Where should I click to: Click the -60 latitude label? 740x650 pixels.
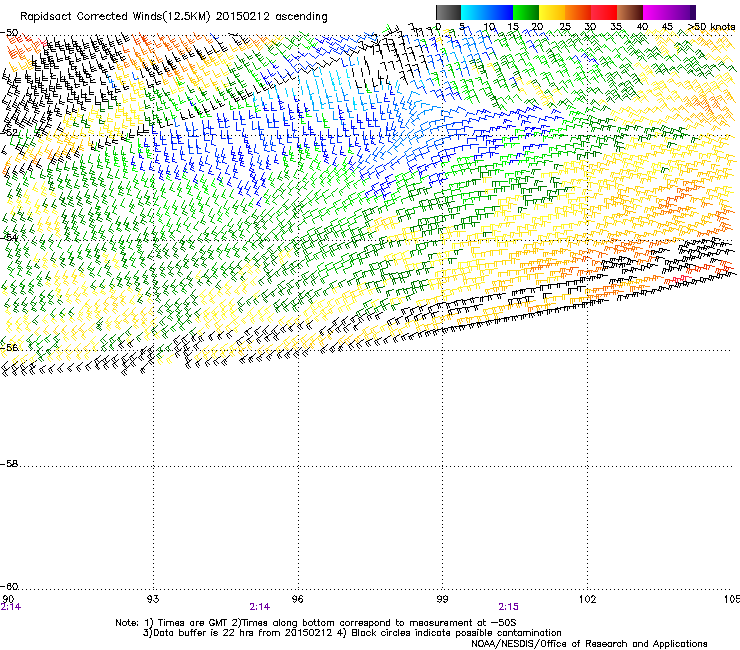(9, 586)
